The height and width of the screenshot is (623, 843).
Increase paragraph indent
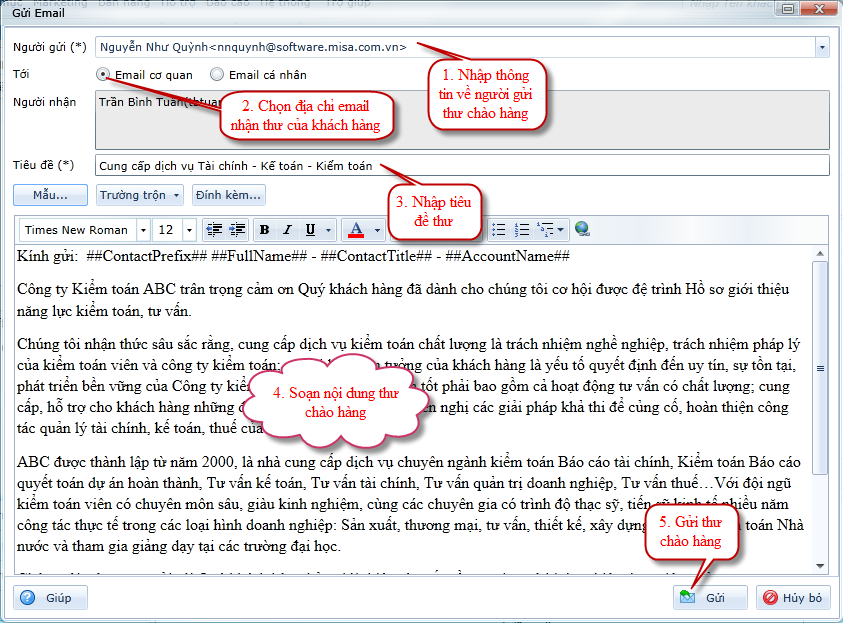tap(237, 230)
